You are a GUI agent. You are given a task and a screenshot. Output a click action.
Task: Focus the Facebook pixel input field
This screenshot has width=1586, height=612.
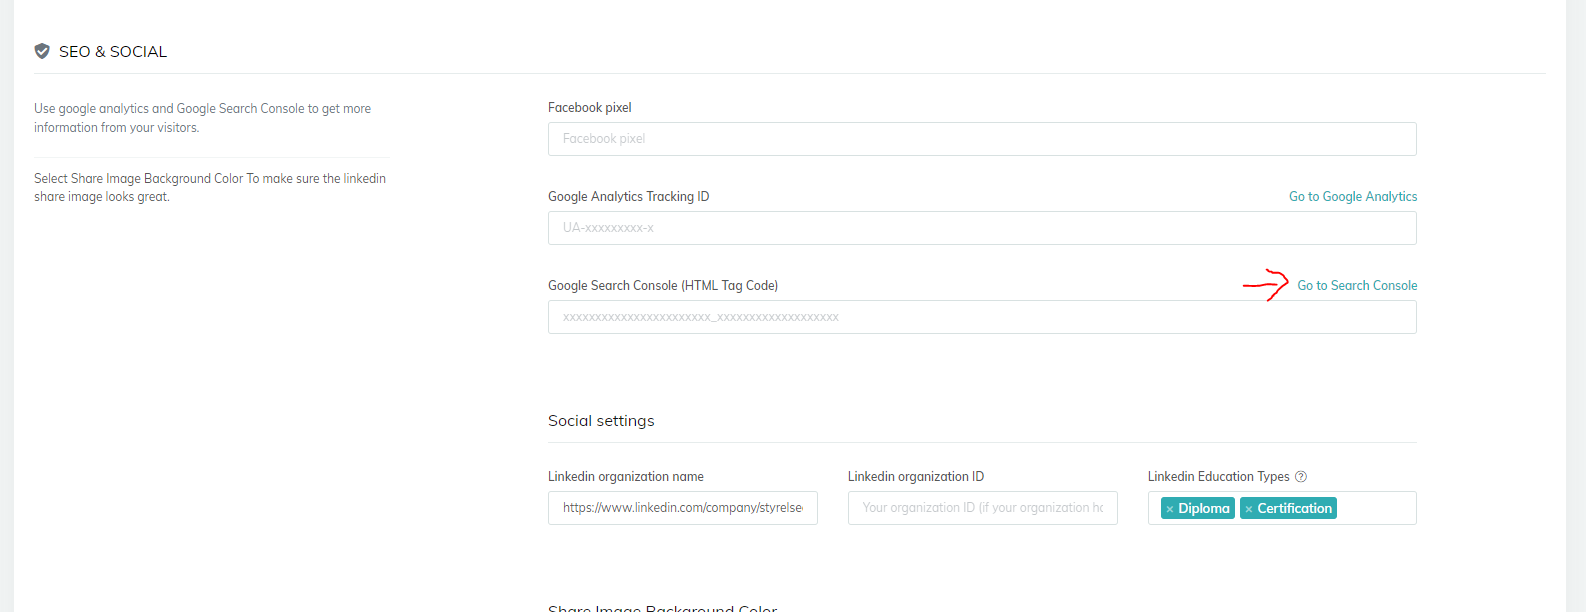point(981,139)
